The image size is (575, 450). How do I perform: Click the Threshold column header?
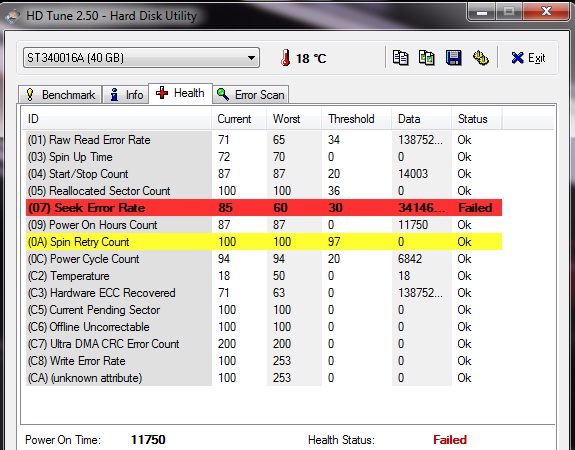[x=356, y=119]
